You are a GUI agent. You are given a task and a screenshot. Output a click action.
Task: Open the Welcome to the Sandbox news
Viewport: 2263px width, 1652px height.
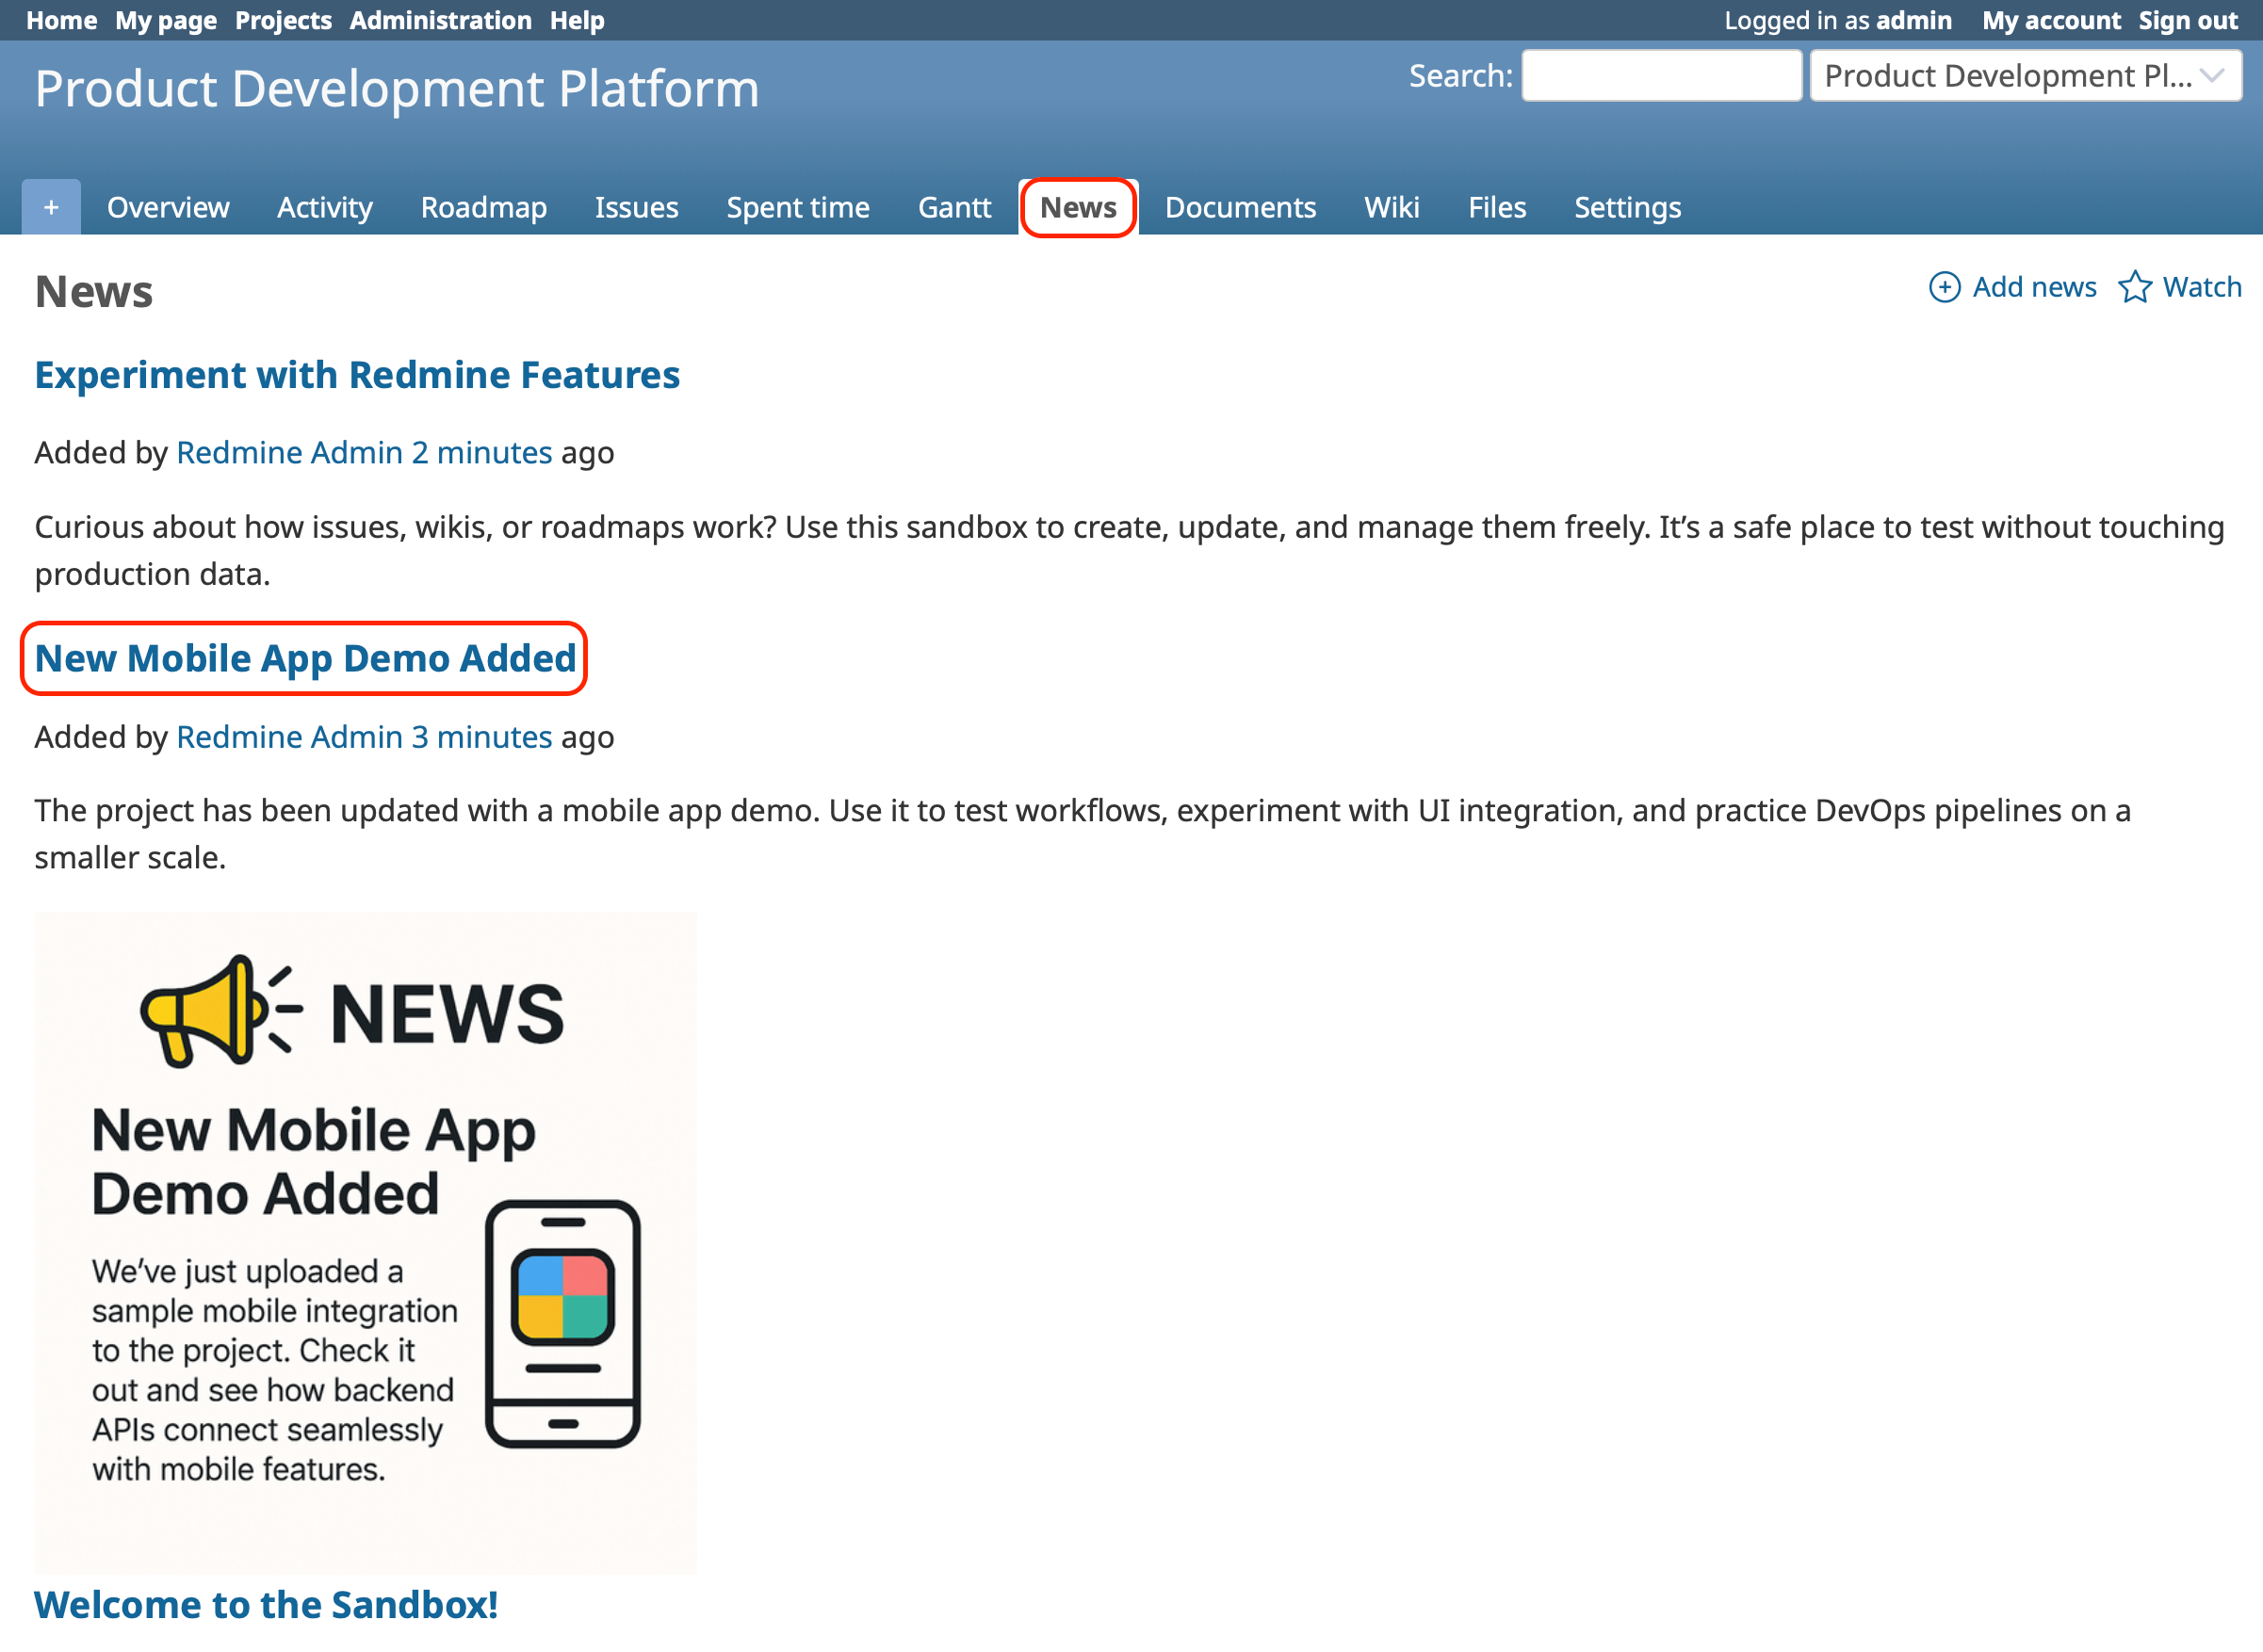[266, 1604]
